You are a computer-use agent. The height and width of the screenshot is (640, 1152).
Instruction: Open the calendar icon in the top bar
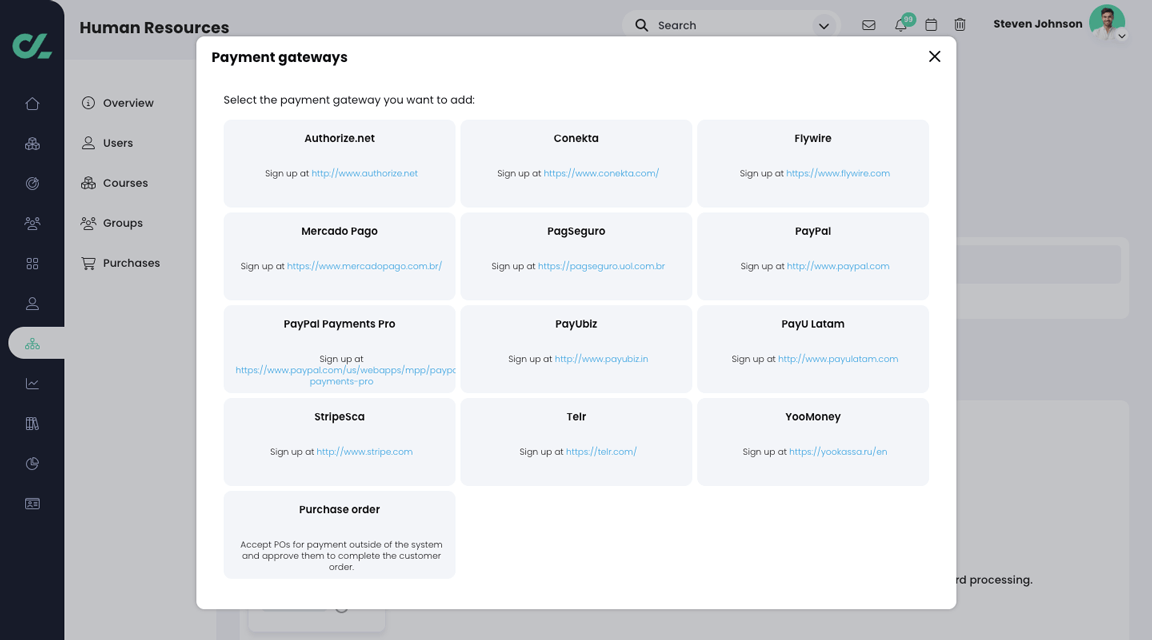(931, 25)
